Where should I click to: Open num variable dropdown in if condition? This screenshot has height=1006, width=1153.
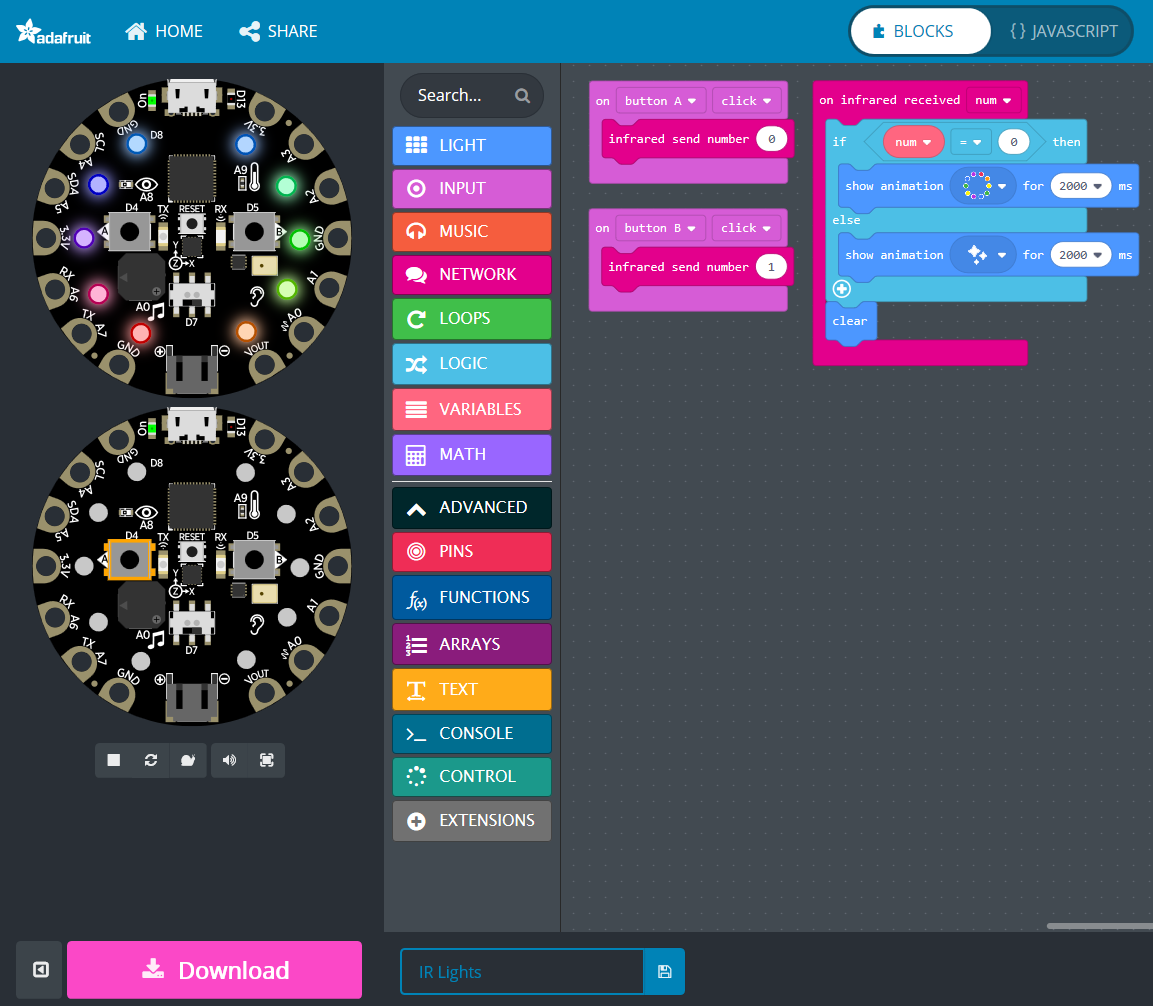(x=913, y=142)
